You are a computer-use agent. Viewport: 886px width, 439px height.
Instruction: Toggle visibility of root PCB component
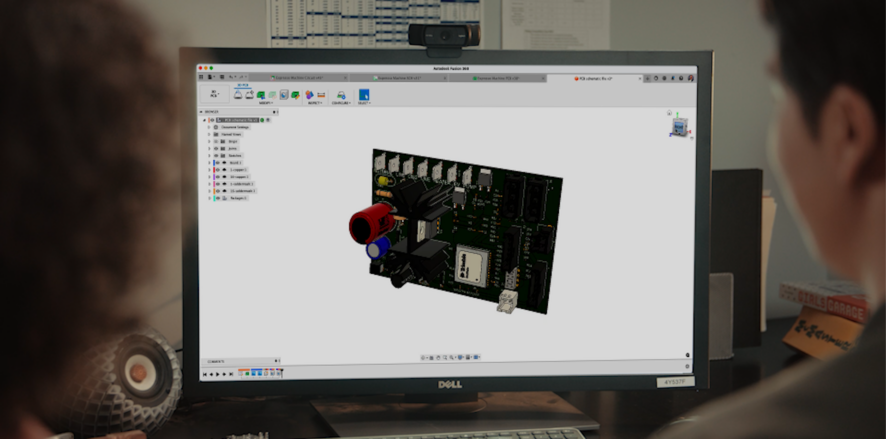coord(212,120)
